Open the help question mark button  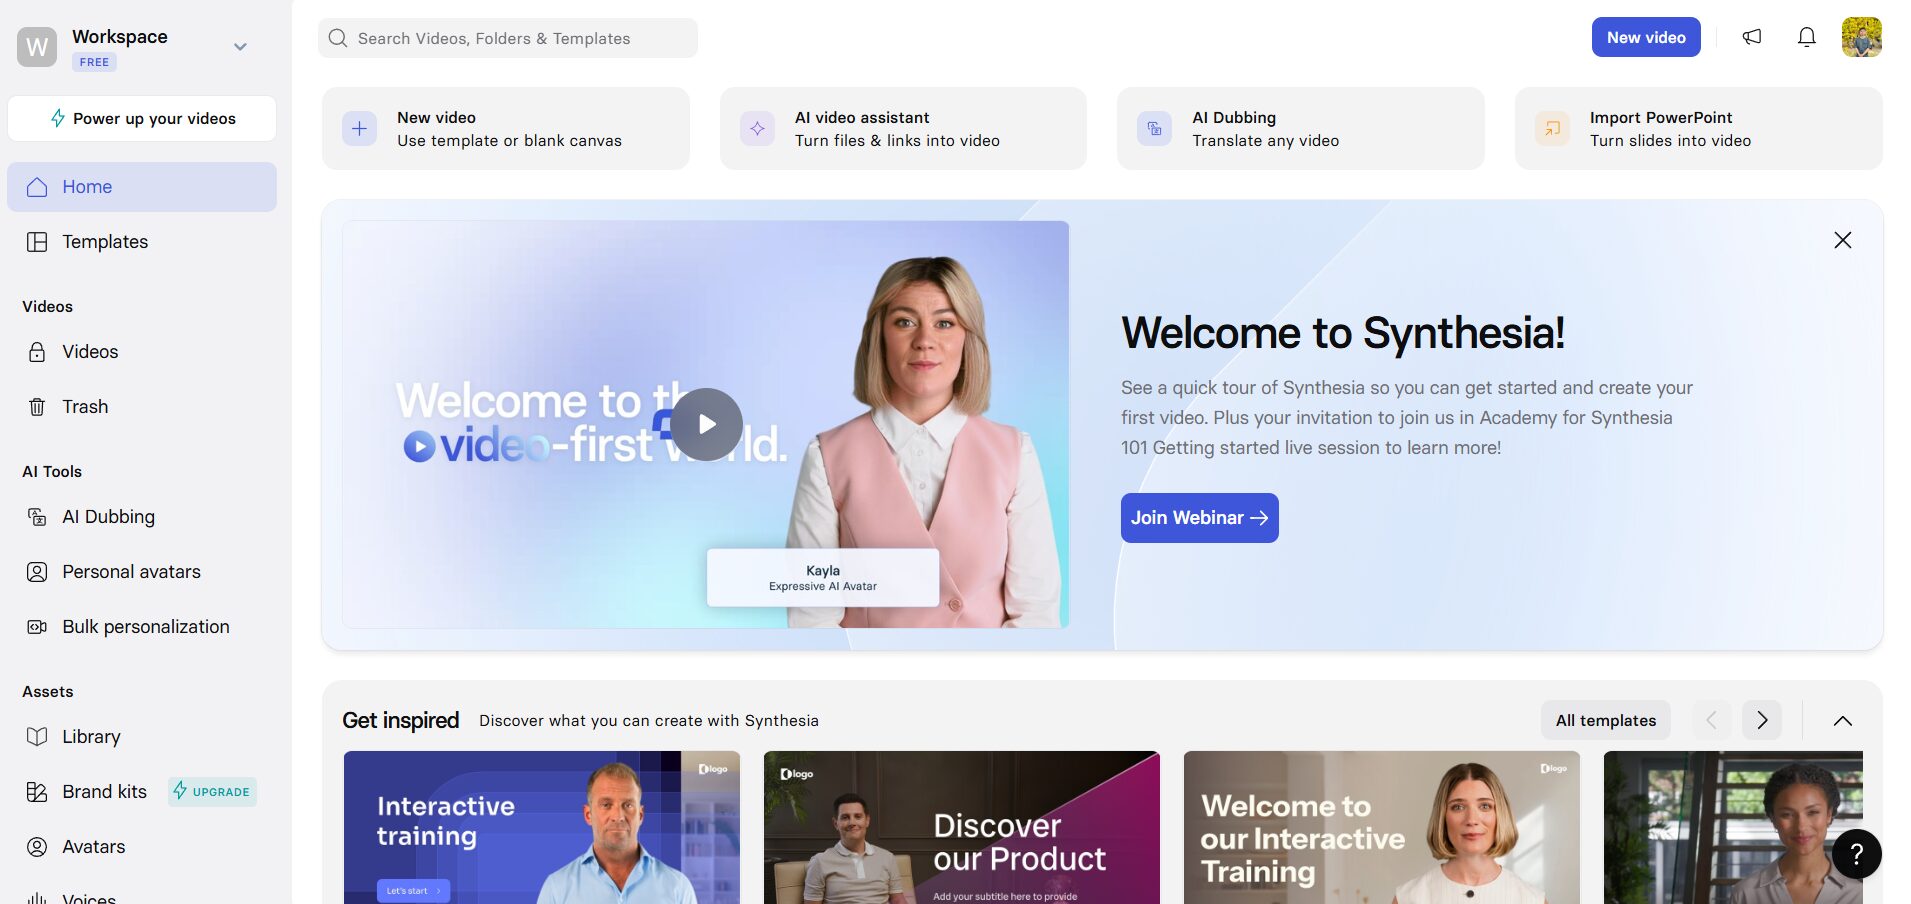[1857, 854]
